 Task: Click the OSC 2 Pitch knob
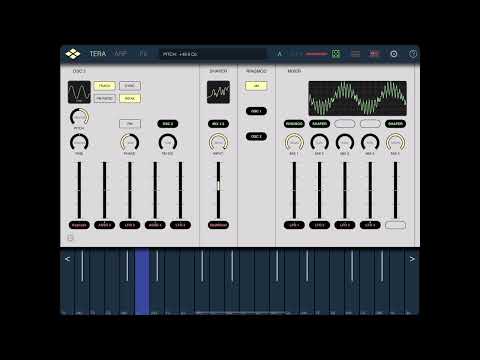click(79, 117)
